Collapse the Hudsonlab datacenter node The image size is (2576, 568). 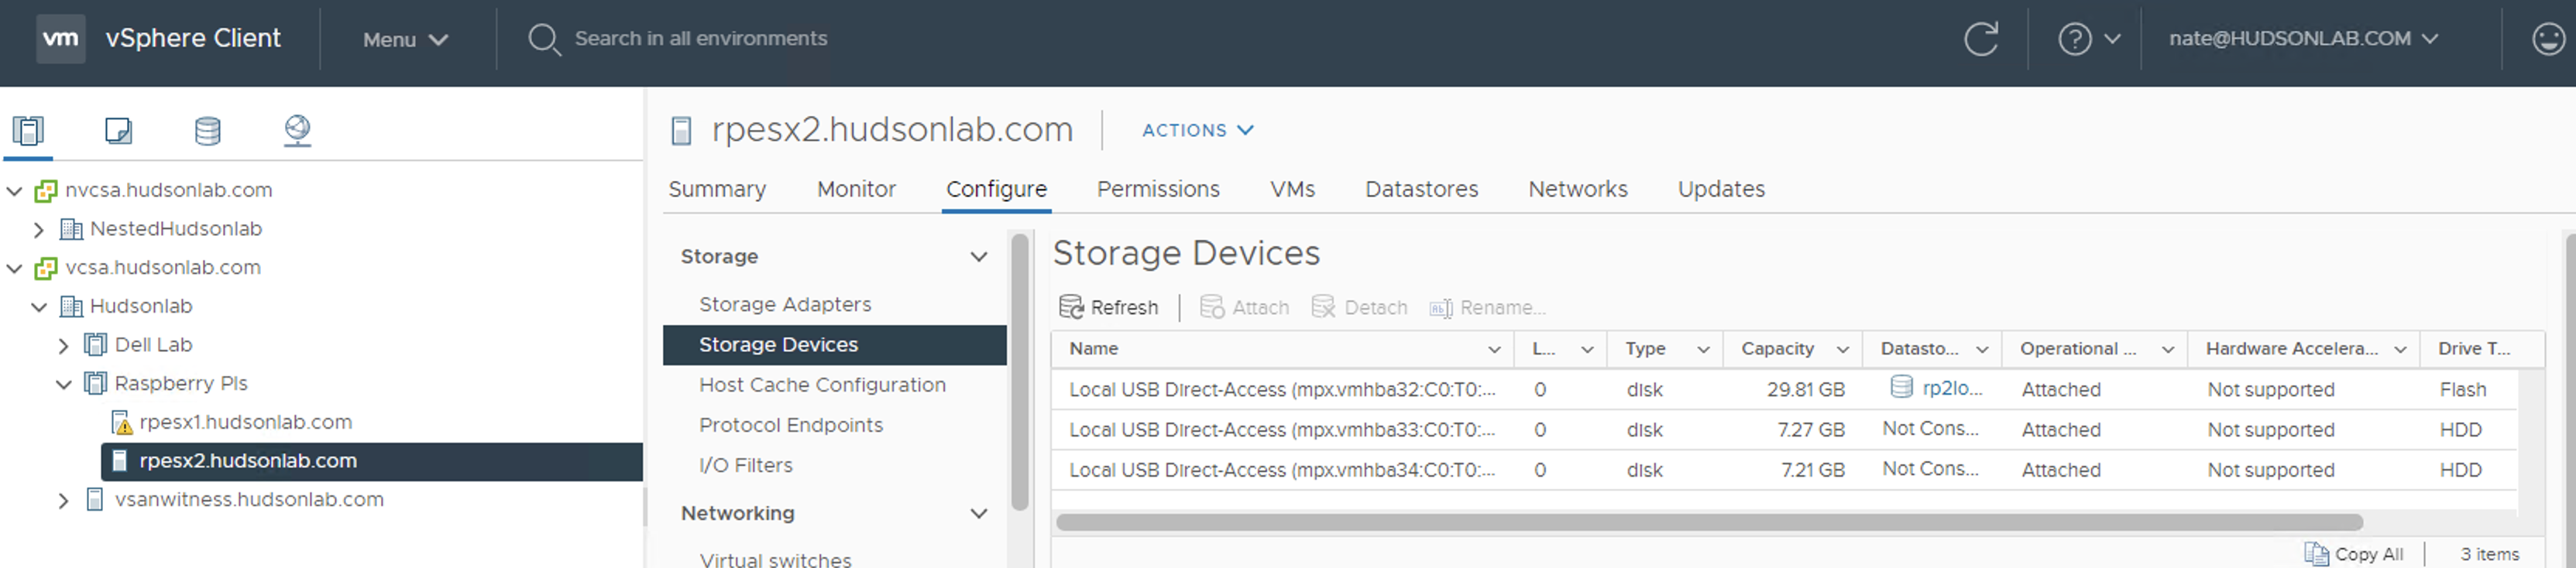point(39,306)
